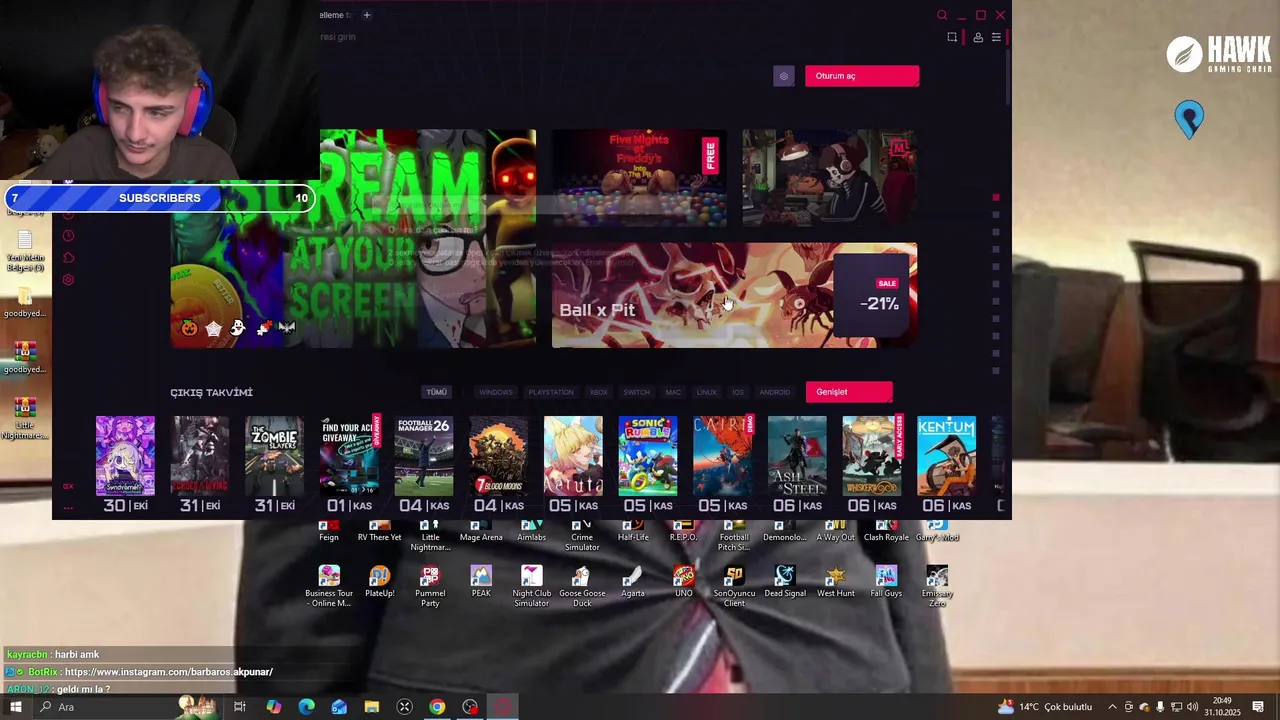Open the Windows notification center icon
Image resolution: width=1280 pixels, height=720 pixels.
pyautogui.click(x=1258, y=707)
